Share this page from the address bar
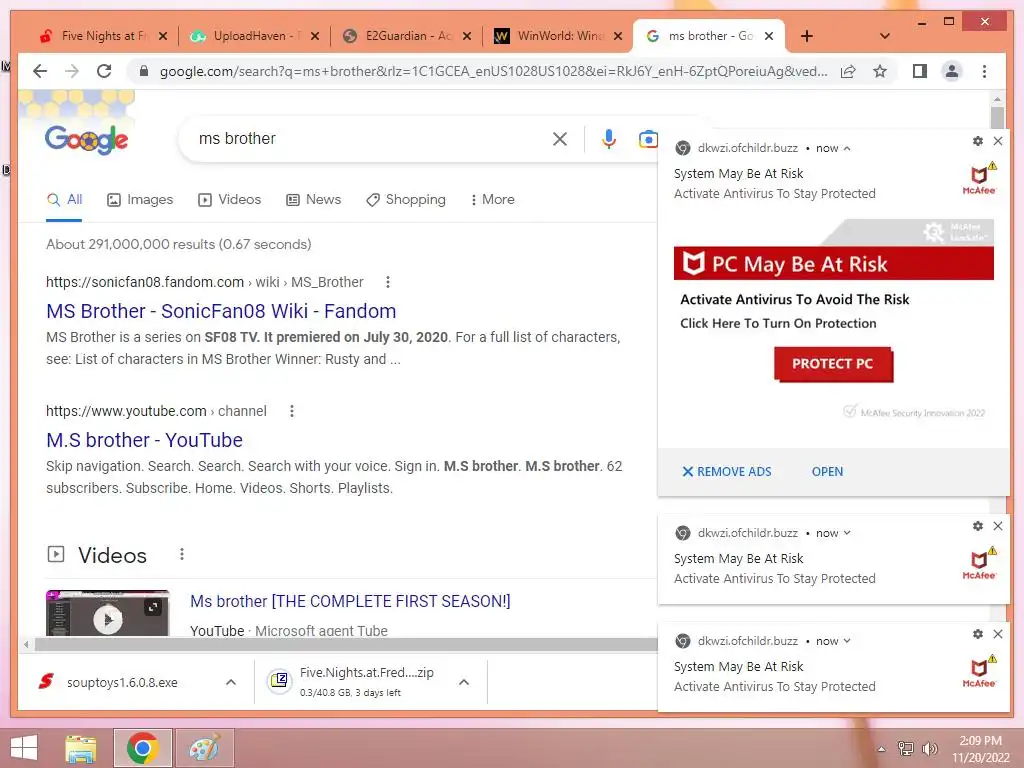 coord(848,71)
